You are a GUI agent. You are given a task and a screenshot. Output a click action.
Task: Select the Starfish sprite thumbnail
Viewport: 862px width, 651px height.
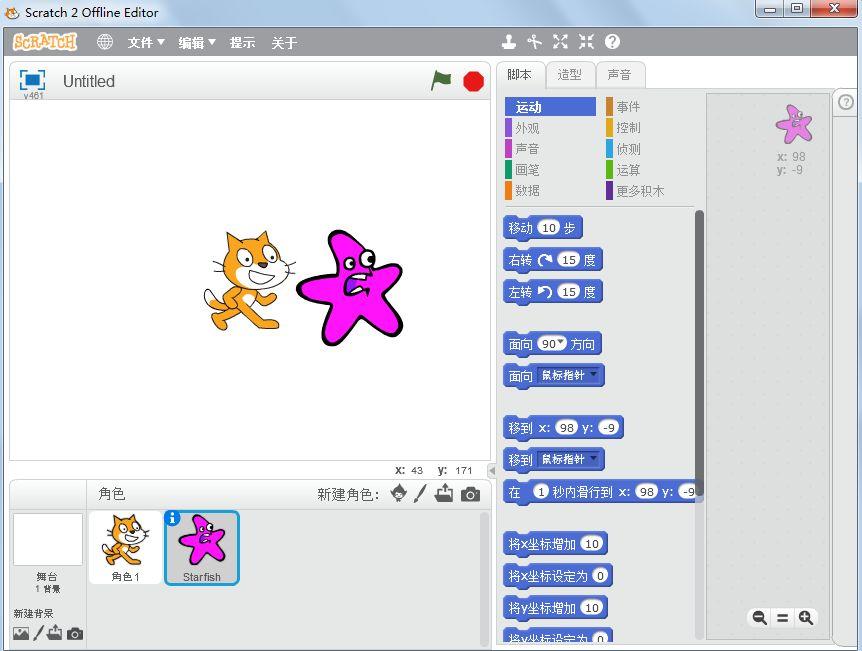click(202, 547)
